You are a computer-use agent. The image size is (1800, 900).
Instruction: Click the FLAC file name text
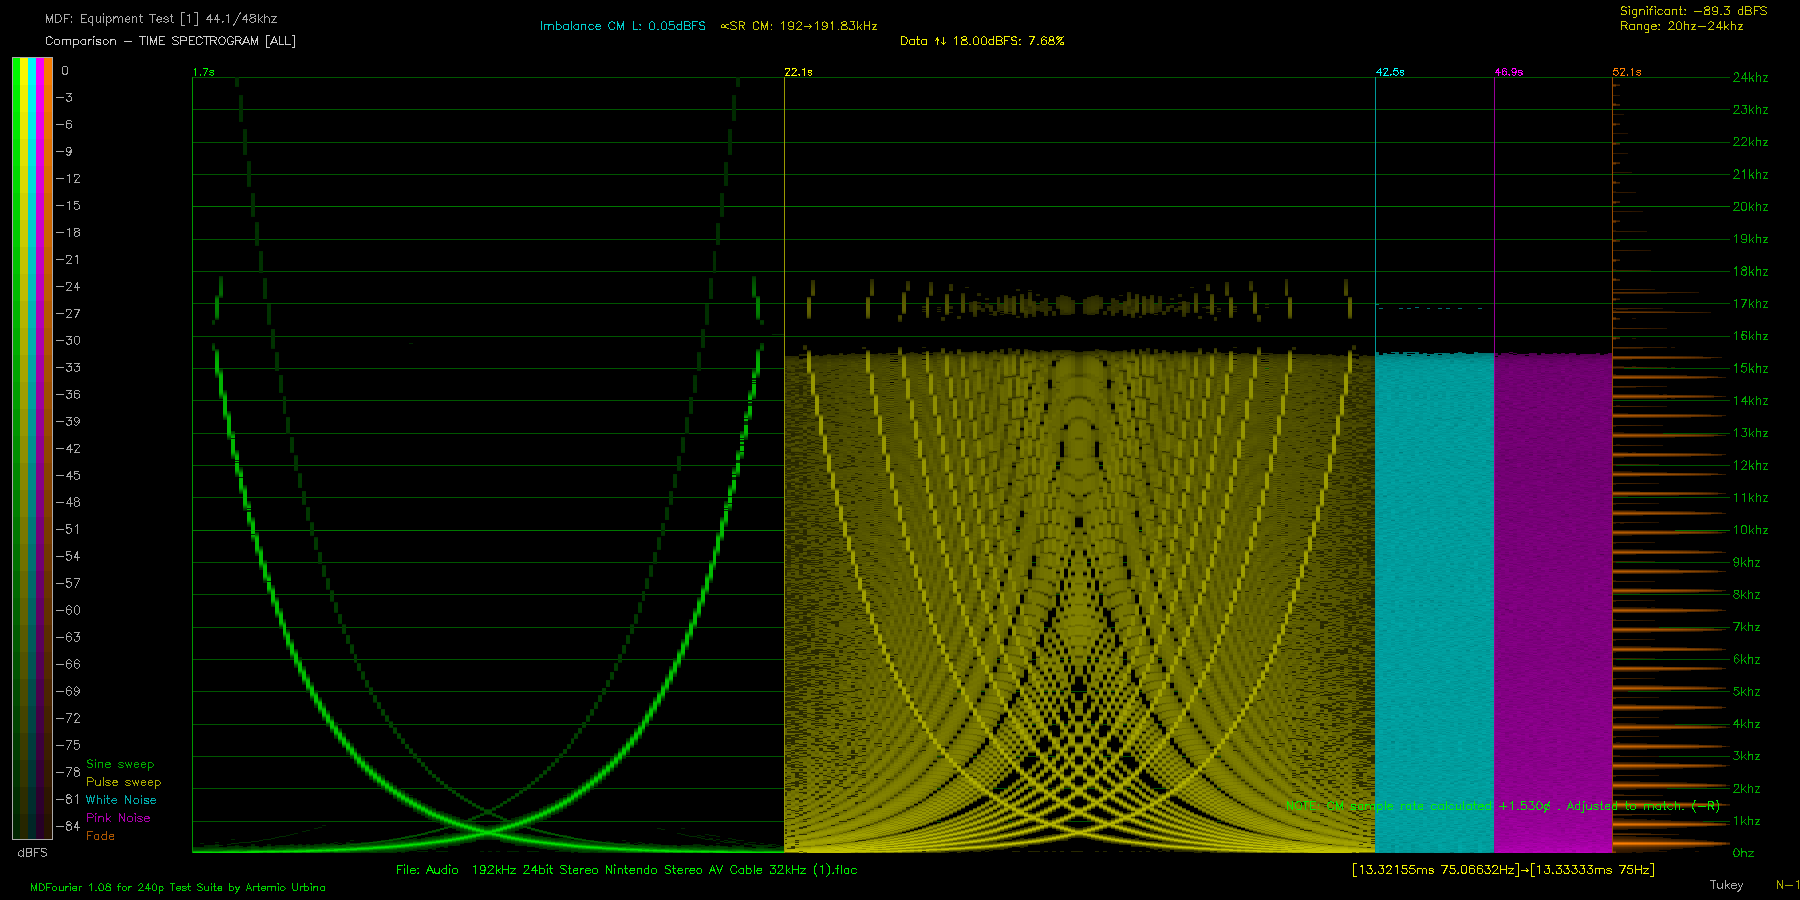coord(626,870)
